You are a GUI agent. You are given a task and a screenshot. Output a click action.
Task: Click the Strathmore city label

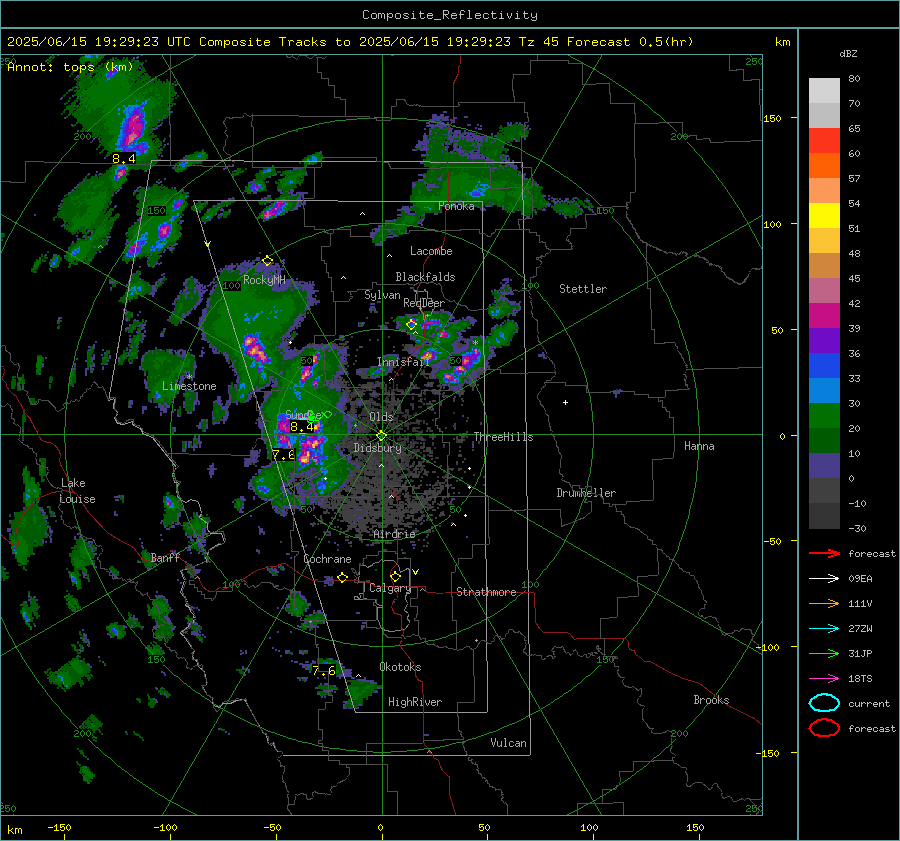(486, 592)
